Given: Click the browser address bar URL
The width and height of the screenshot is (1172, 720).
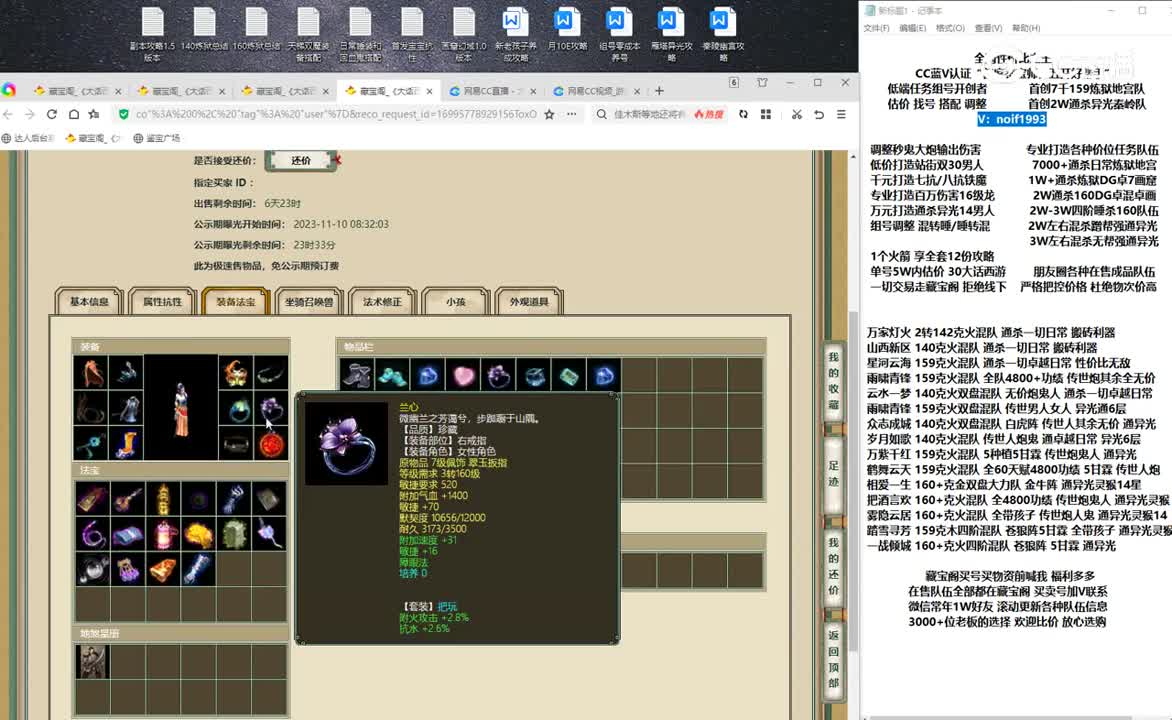Looking at the screenshot, I should click(x=336, y=114).
